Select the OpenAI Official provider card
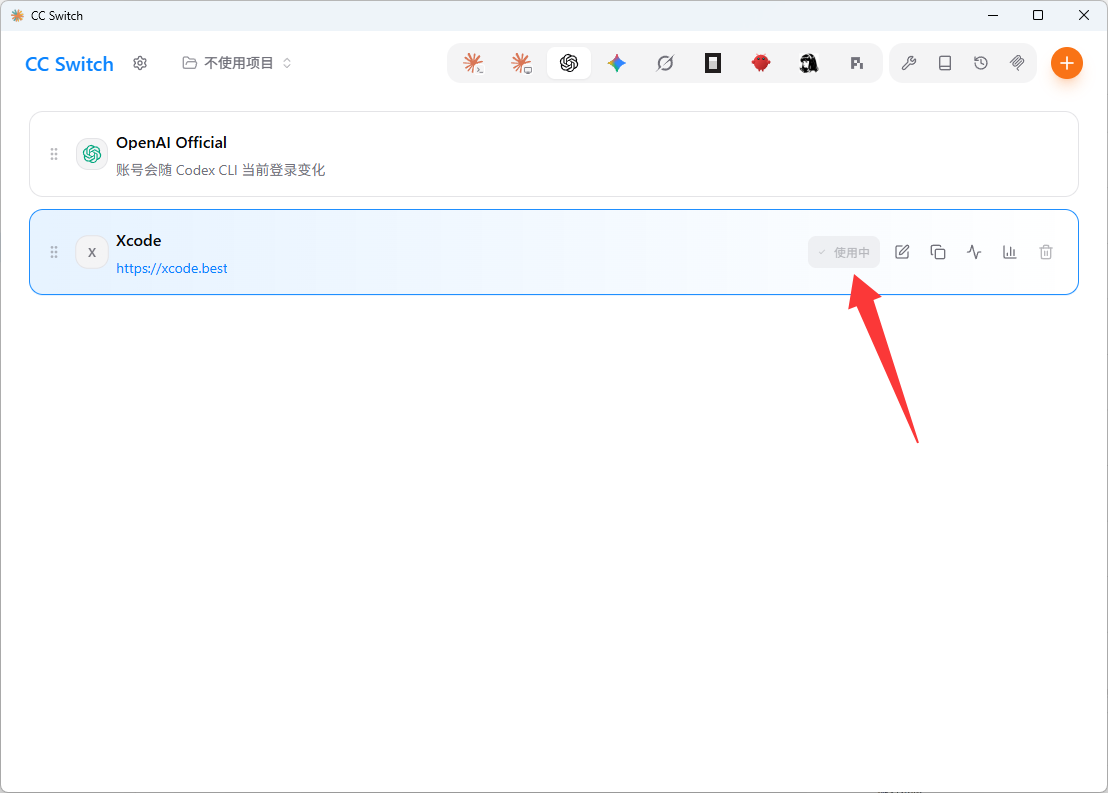Viewport: 1108px width, 793px height. (554, 154)
